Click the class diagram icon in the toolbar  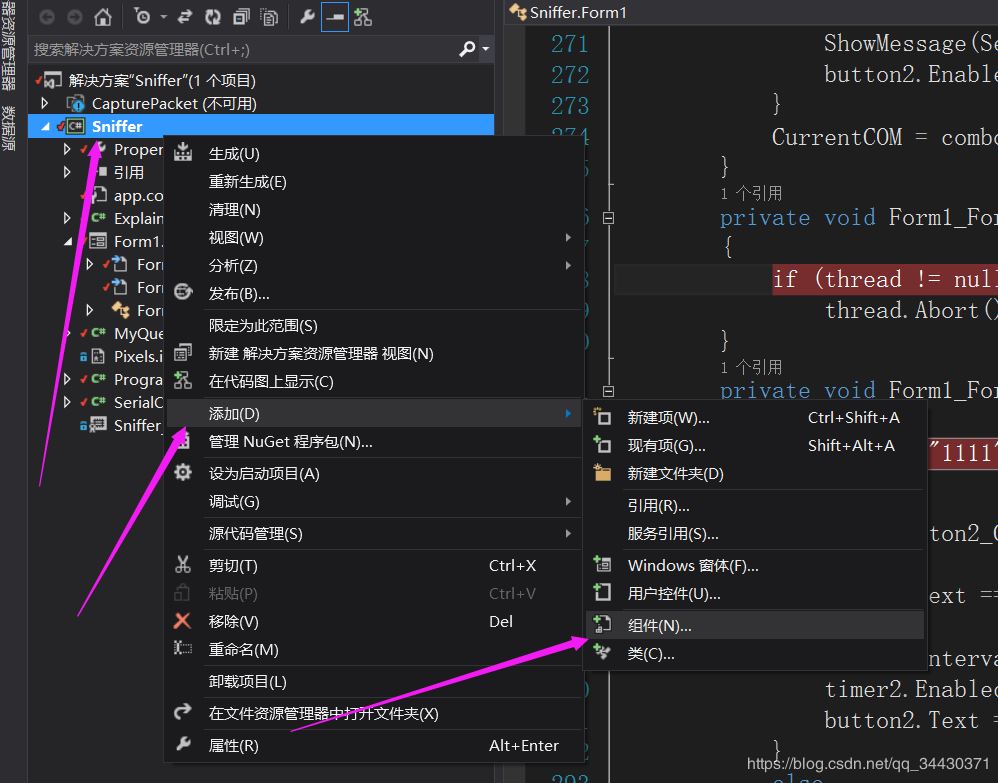point(363,17)
